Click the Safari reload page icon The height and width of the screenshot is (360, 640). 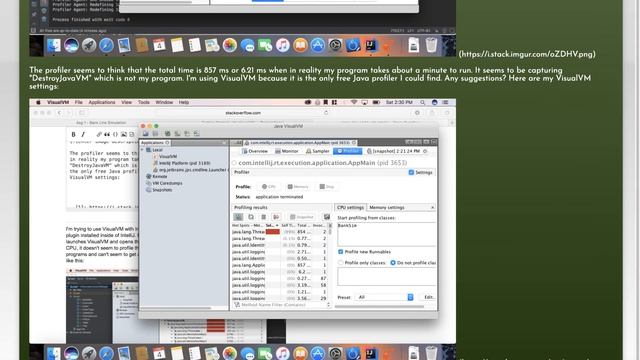(x=326, y=113)
